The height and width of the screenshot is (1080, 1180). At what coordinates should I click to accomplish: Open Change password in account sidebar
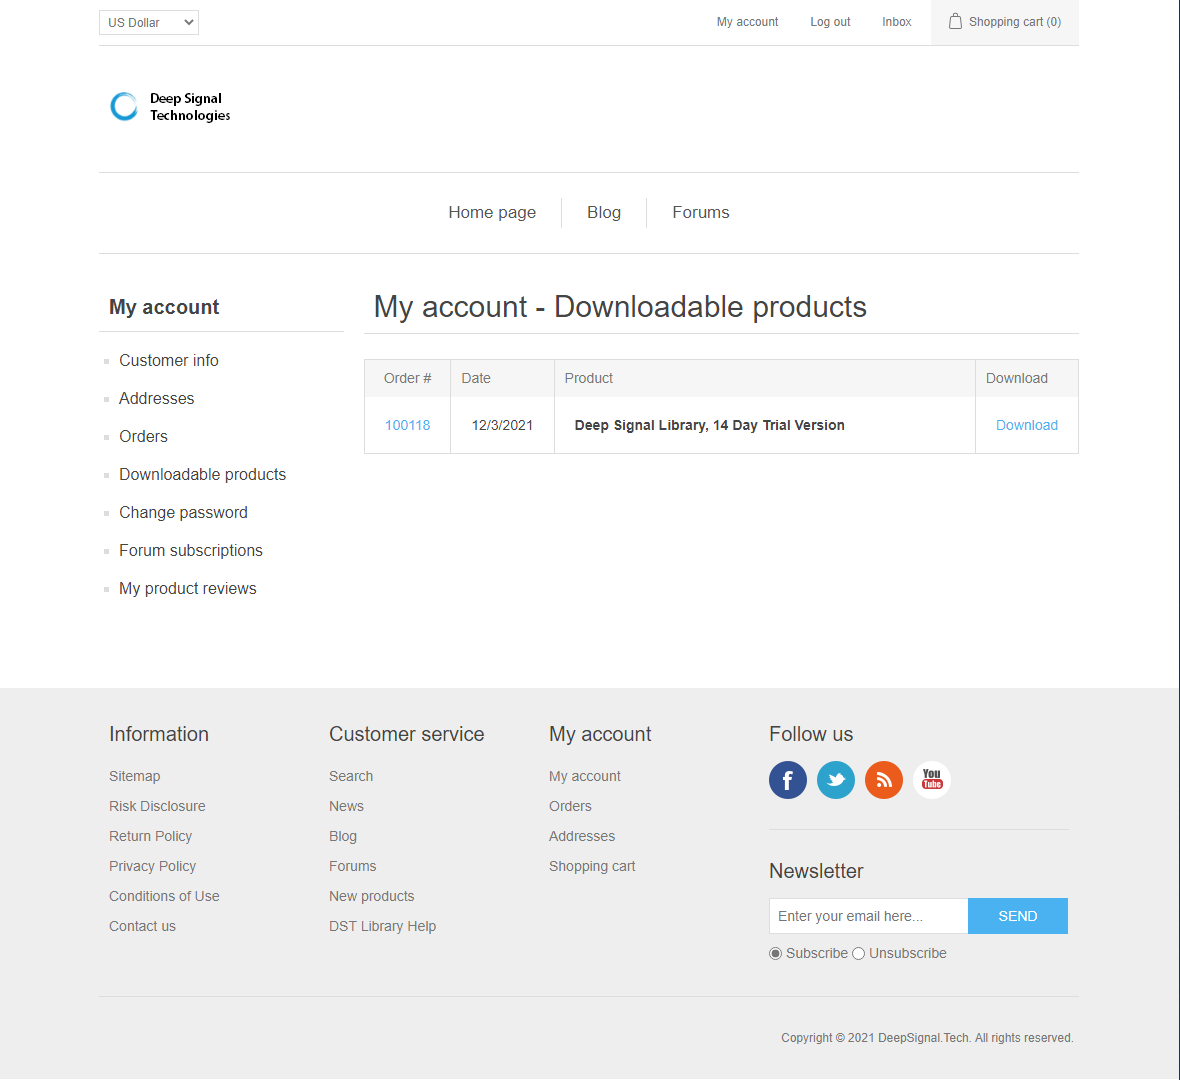183,513
